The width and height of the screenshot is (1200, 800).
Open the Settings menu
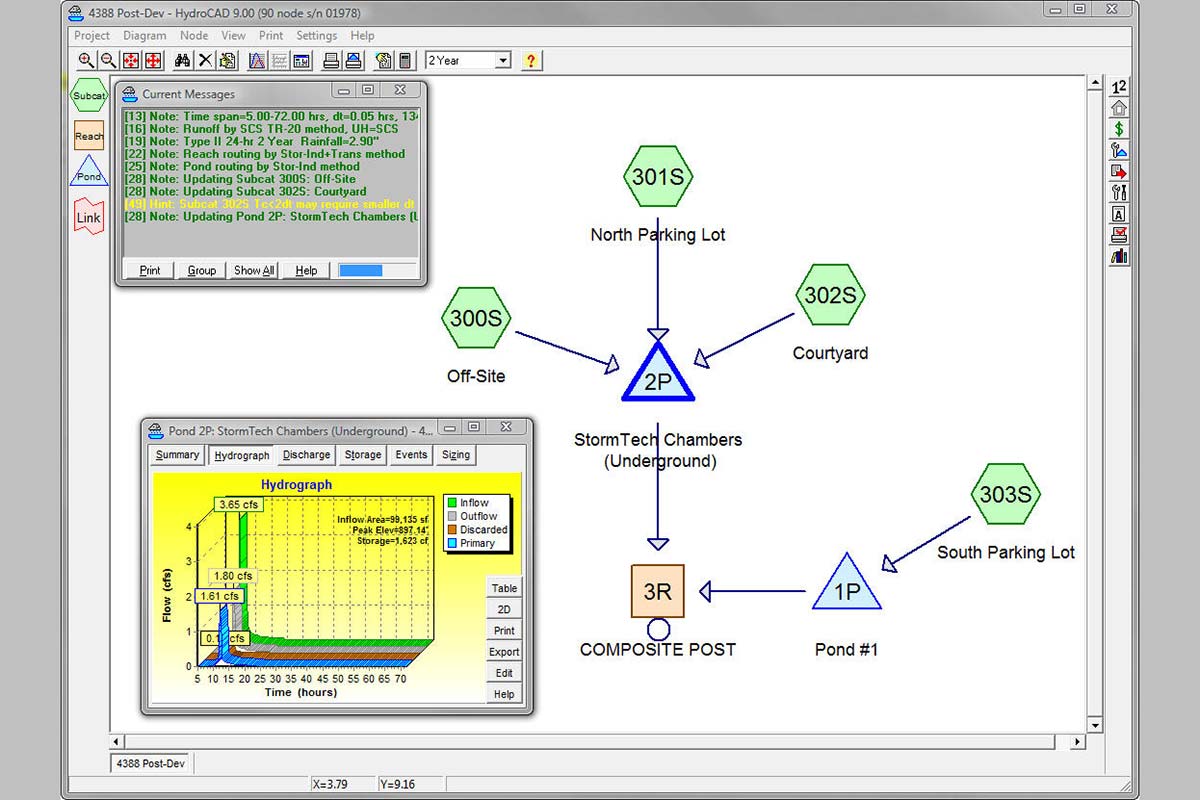(316, 35)
